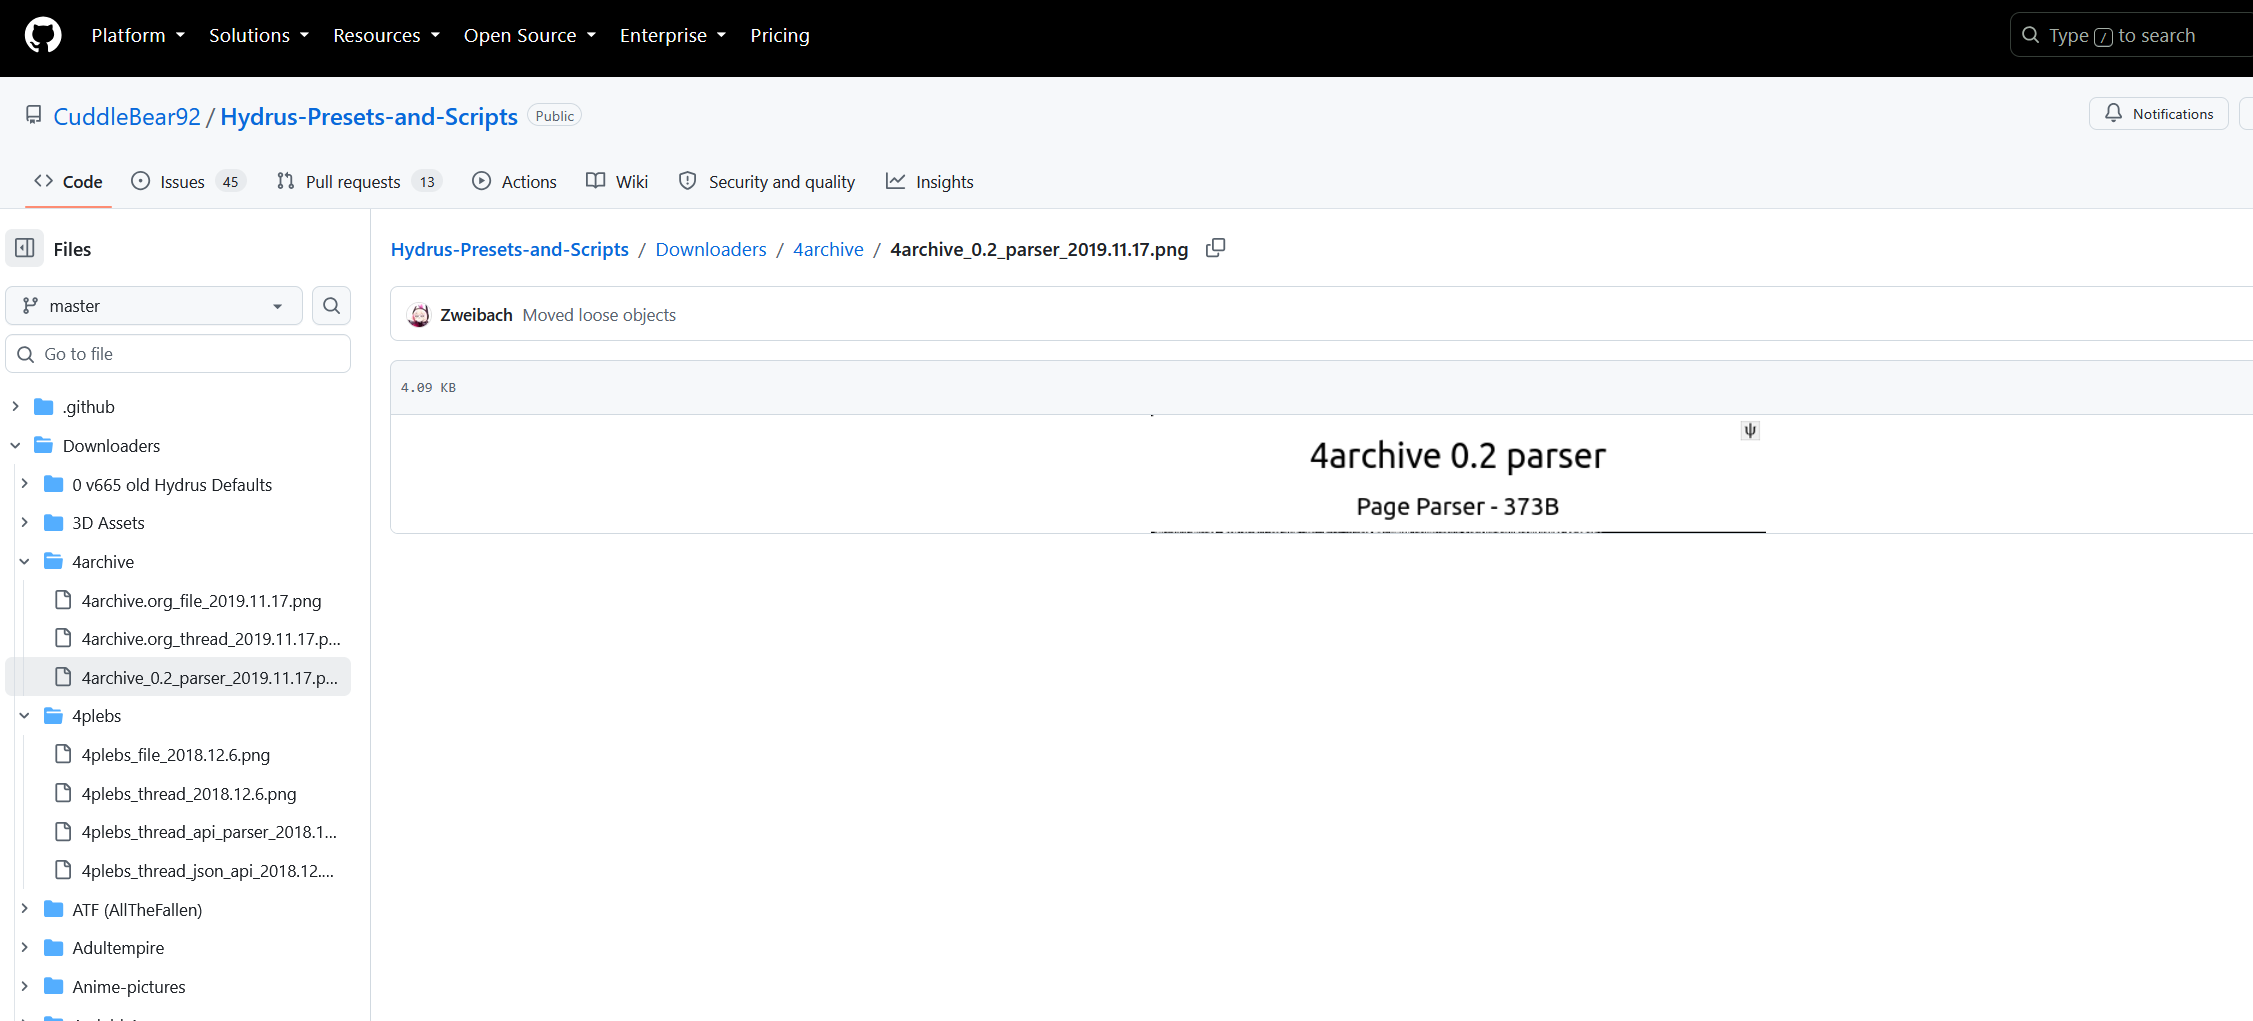Collapse the 4archive folder chevron
This screenshot has height=1021, width=2253.
[25, 561]
